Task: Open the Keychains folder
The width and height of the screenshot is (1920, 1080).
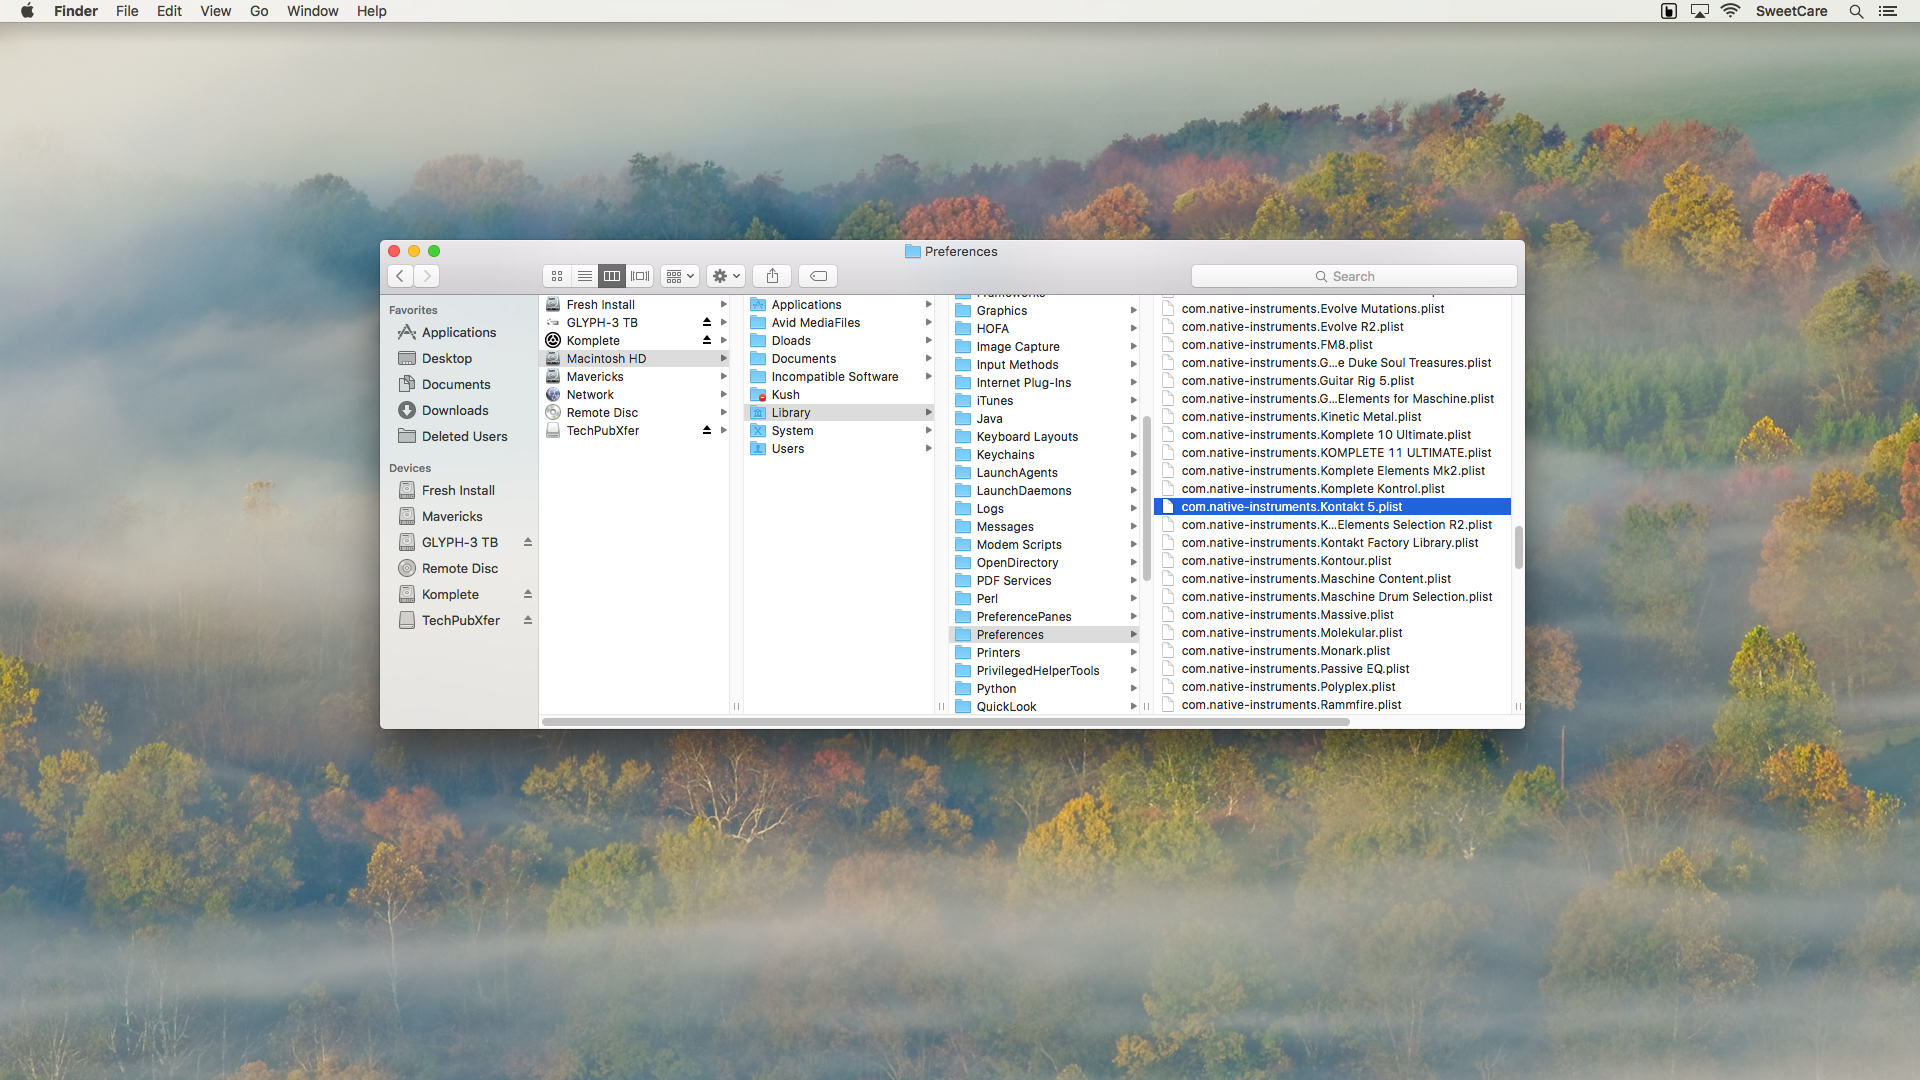Action: 1045,454
